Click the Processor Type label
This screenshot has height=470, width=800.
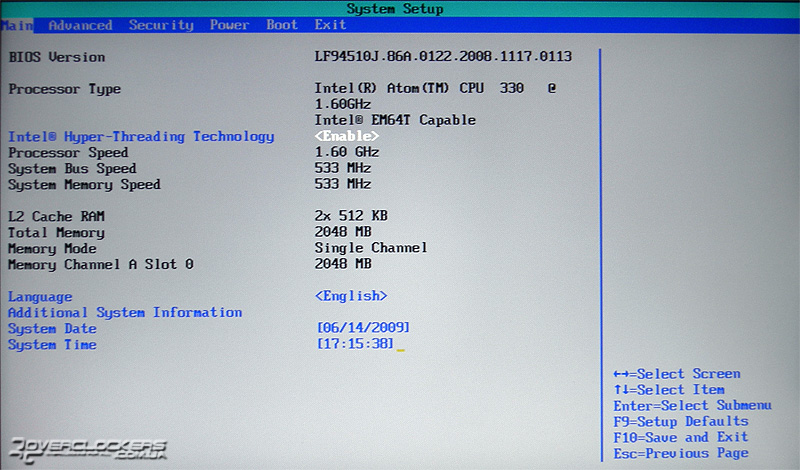point(64,89)
